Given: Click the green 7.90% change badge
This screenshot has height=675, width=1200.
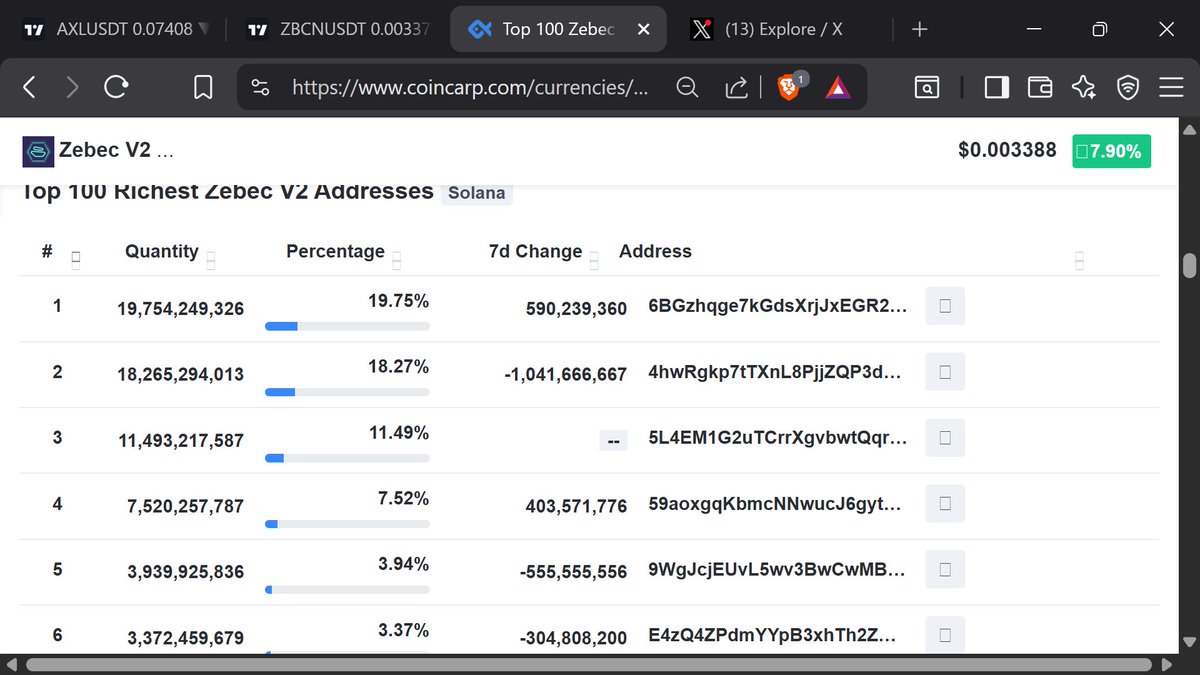Looking at the screenshot, I should coord(1111,151).
